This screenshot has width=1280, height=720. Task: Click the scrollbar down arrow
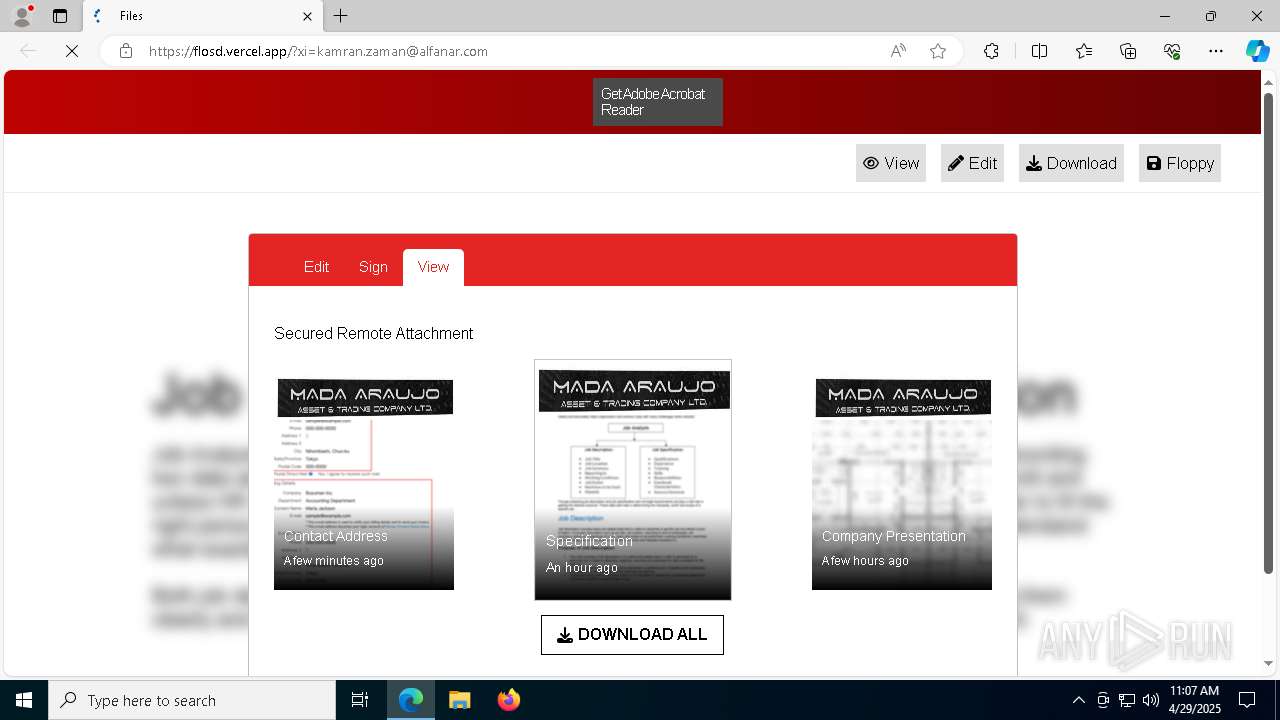(1269, 663)
